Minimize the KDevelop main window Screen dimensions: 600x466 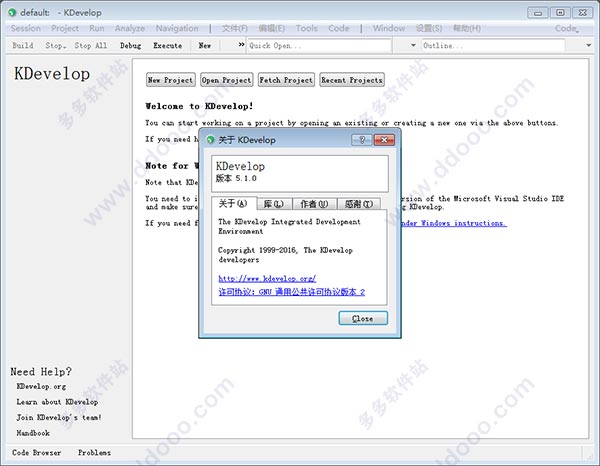538,13
